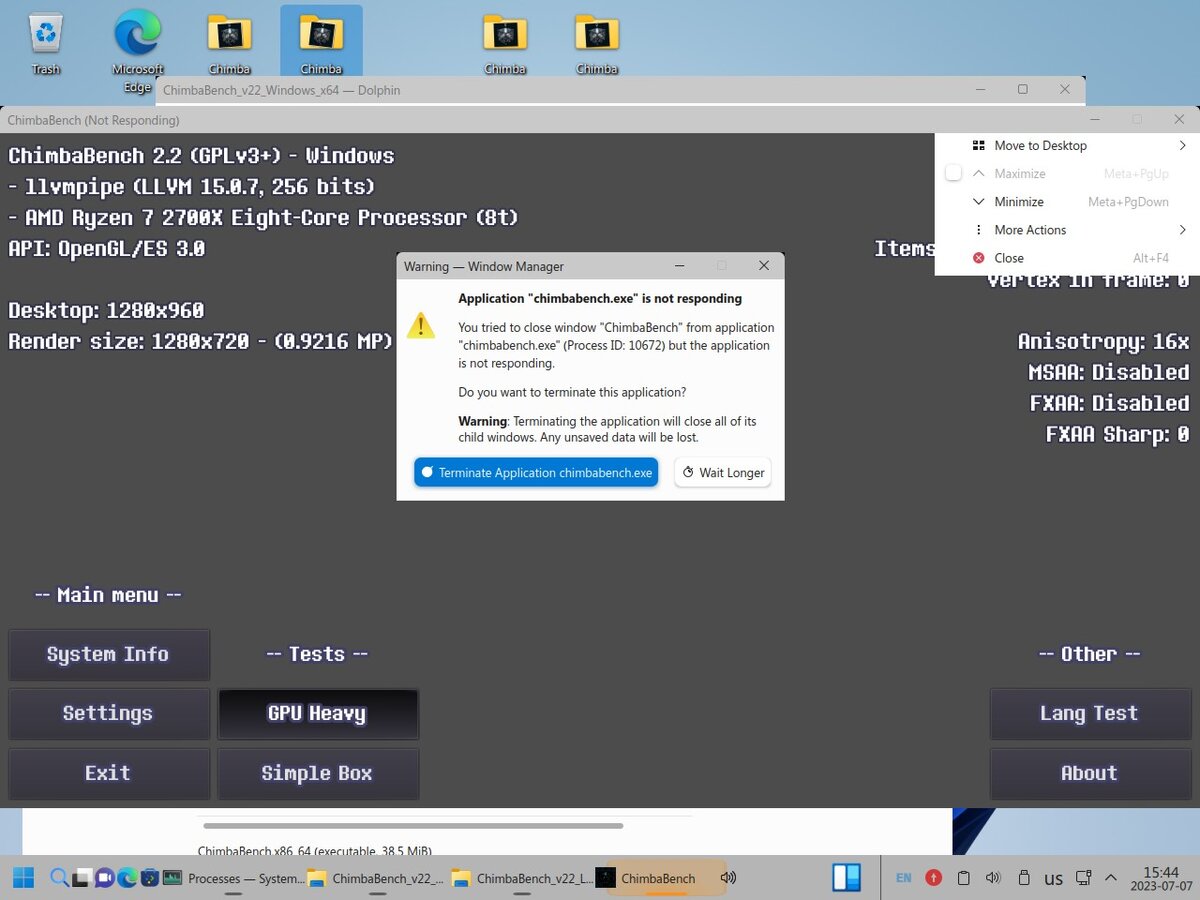Open Search from the taskbar

[58, 877]
